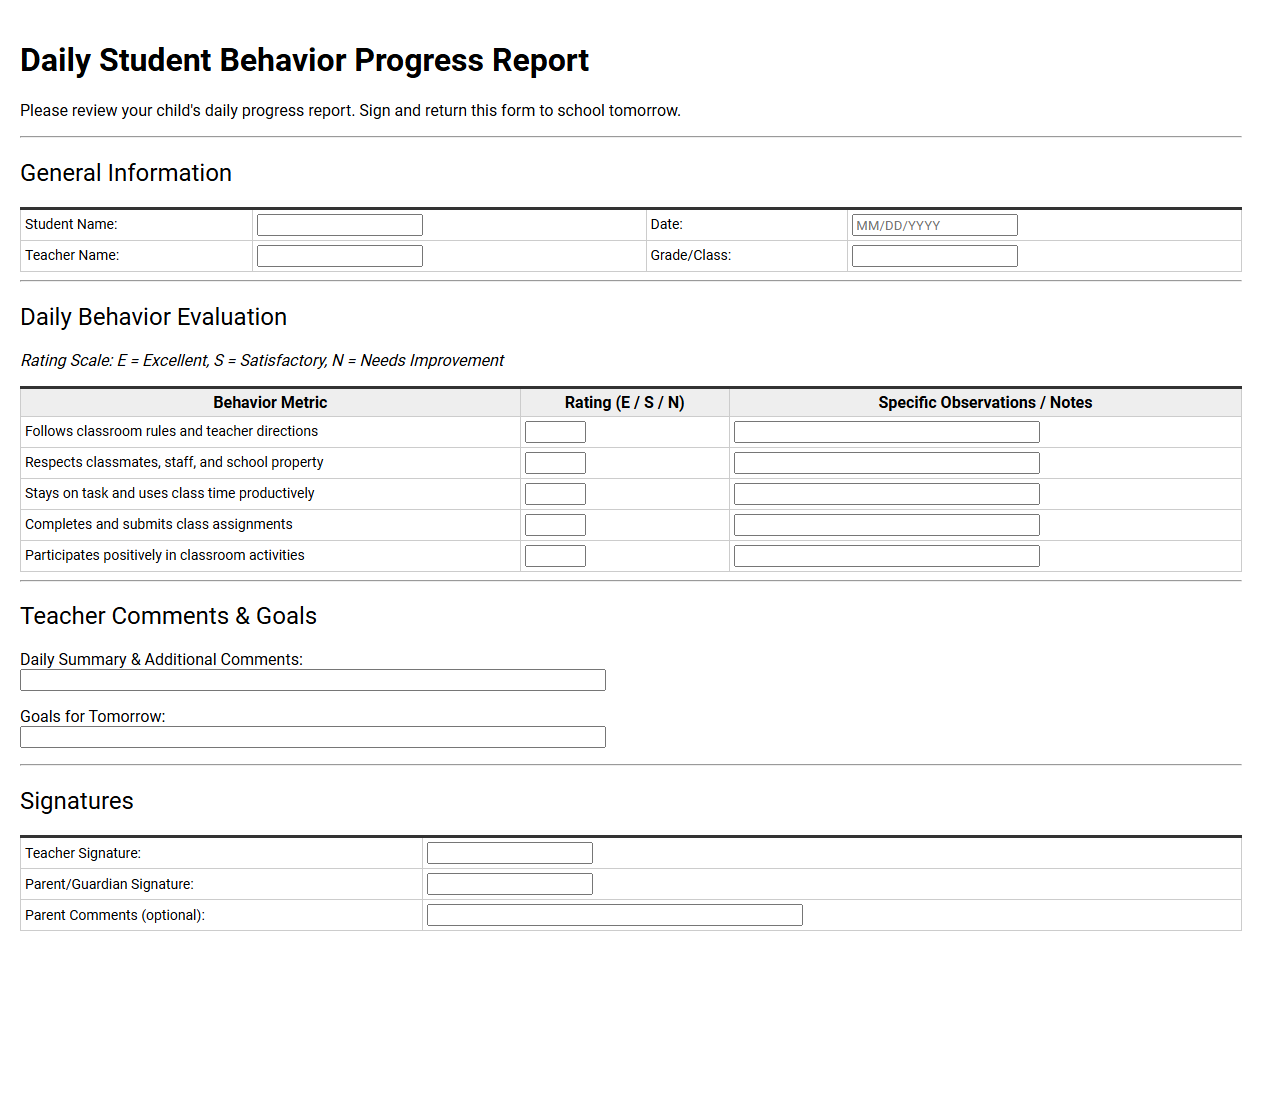This screenshot has height=1120, width=1262.
Task: Click the Goals for Tomorrow field
Action: click(313, 737)
